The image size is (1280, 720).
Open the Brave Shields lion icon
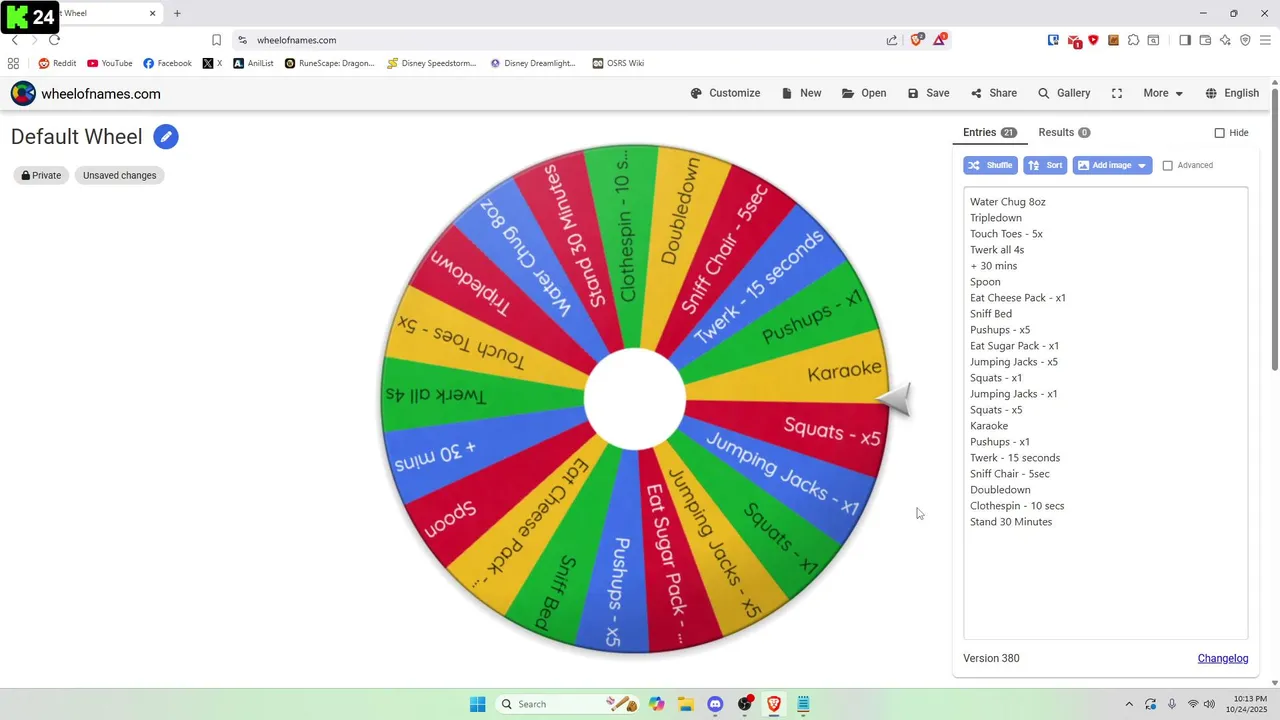916,40
